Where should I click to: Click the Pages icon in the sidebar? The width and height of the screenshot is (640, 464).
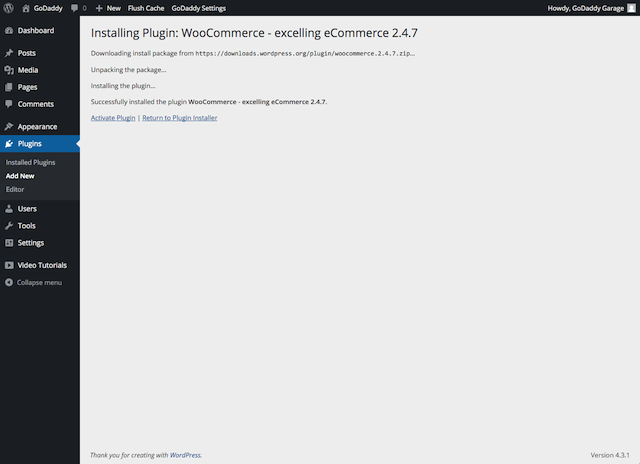tap(9, 87)
